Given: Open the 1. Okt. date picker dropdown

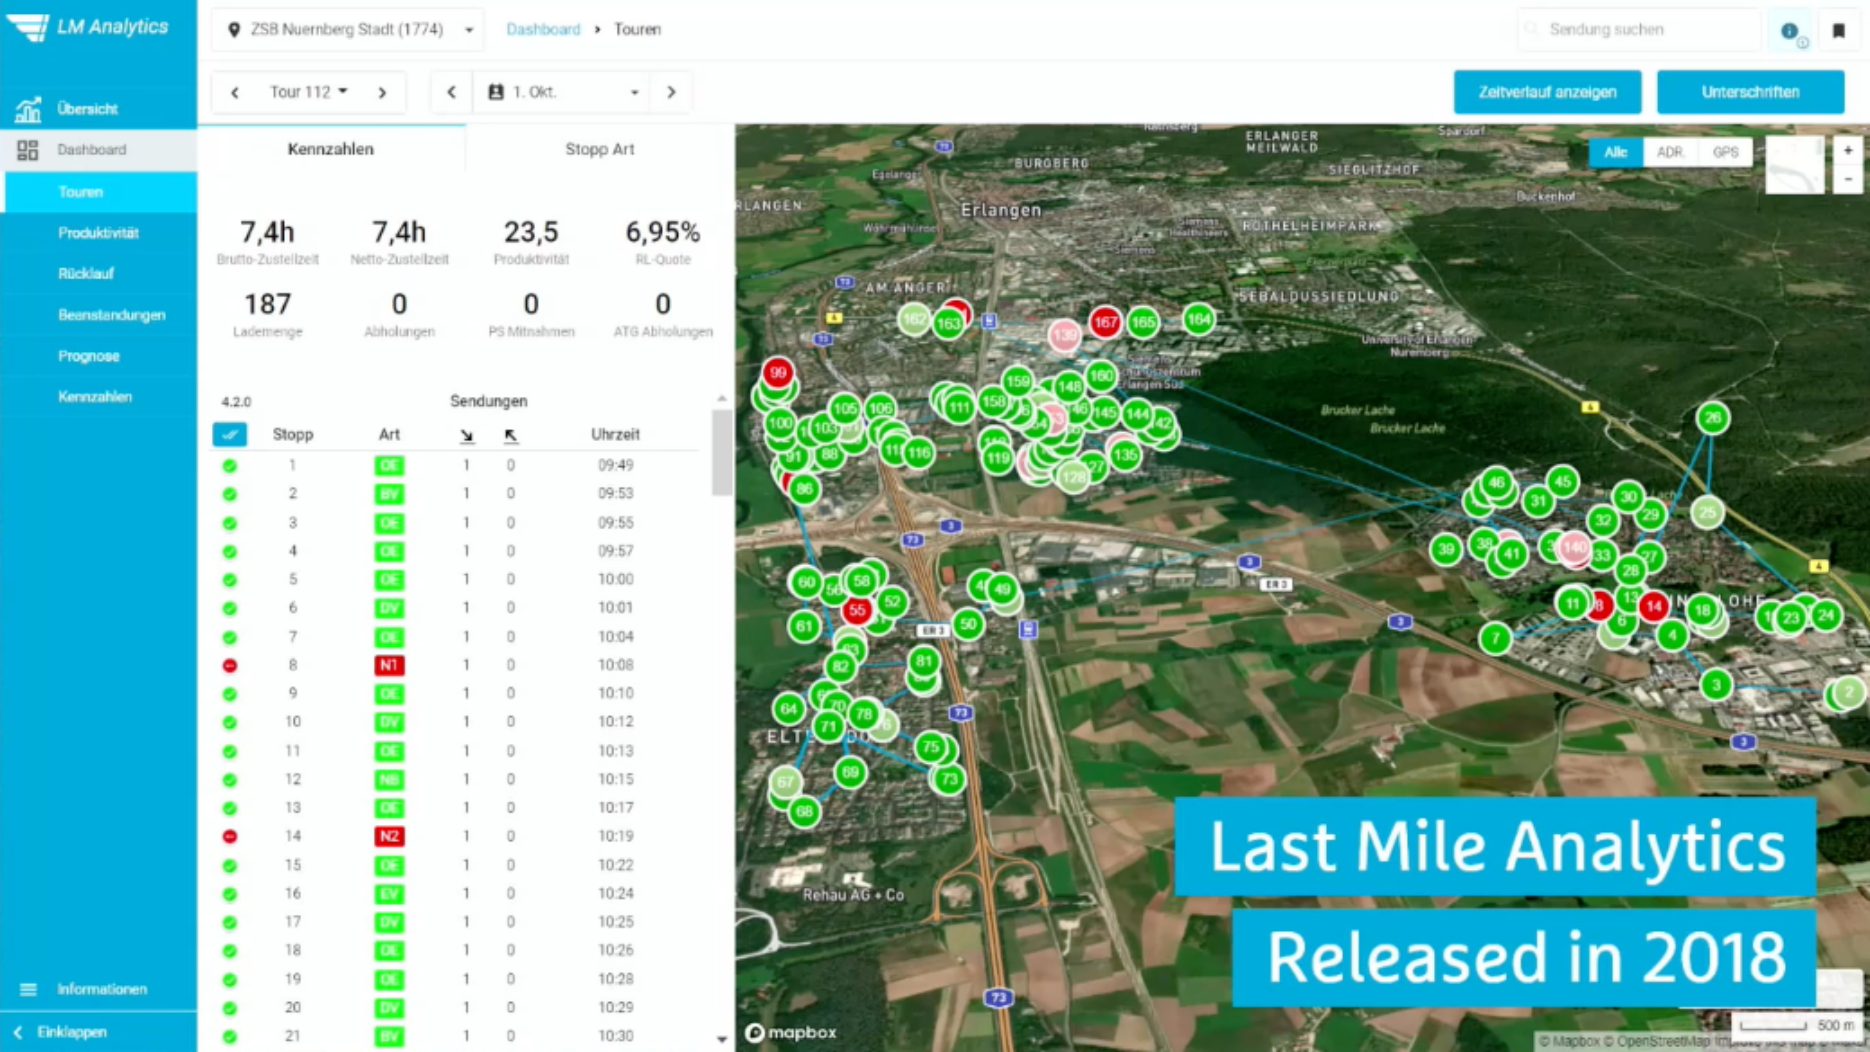Looking at the screenshot, I should click(x=562, y=92).
